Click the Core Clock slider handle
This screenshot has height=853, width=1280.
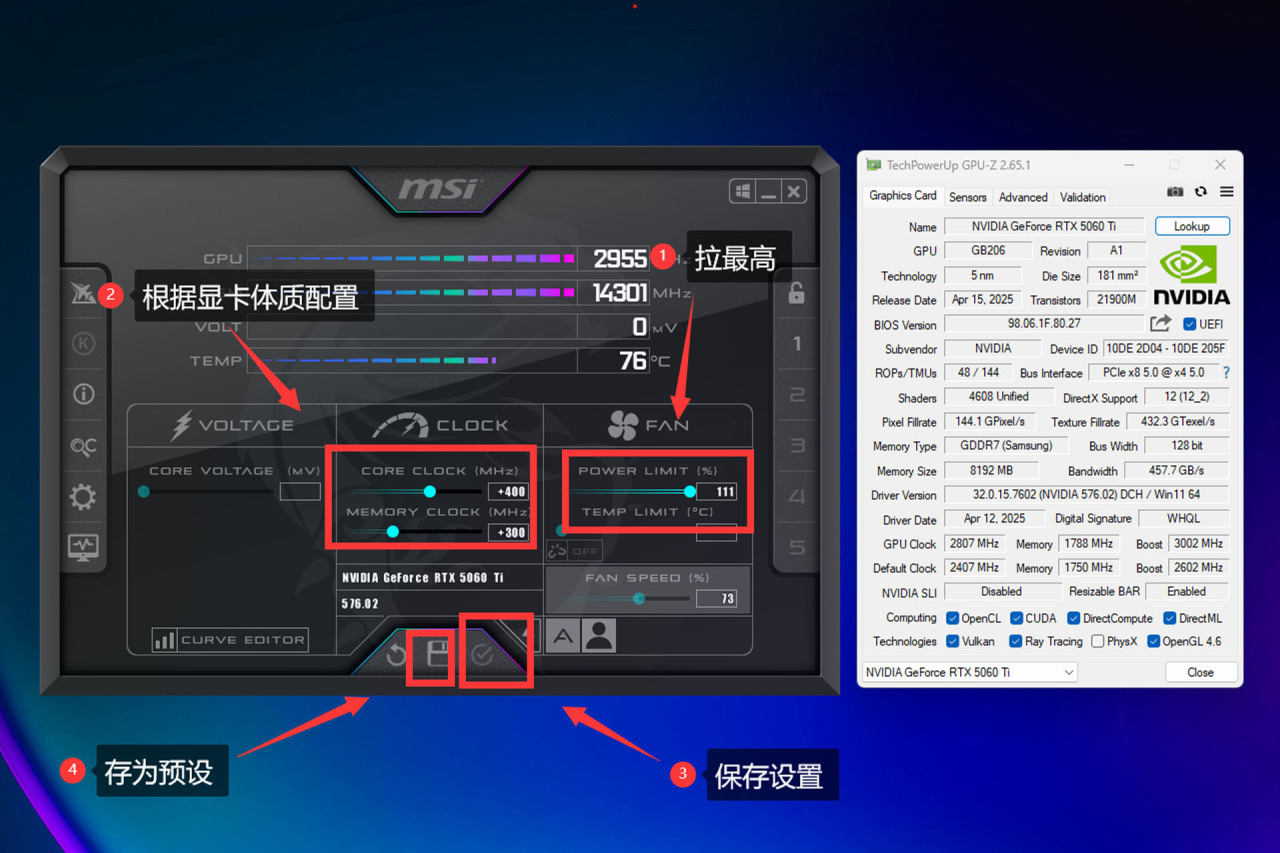(430, 491)
